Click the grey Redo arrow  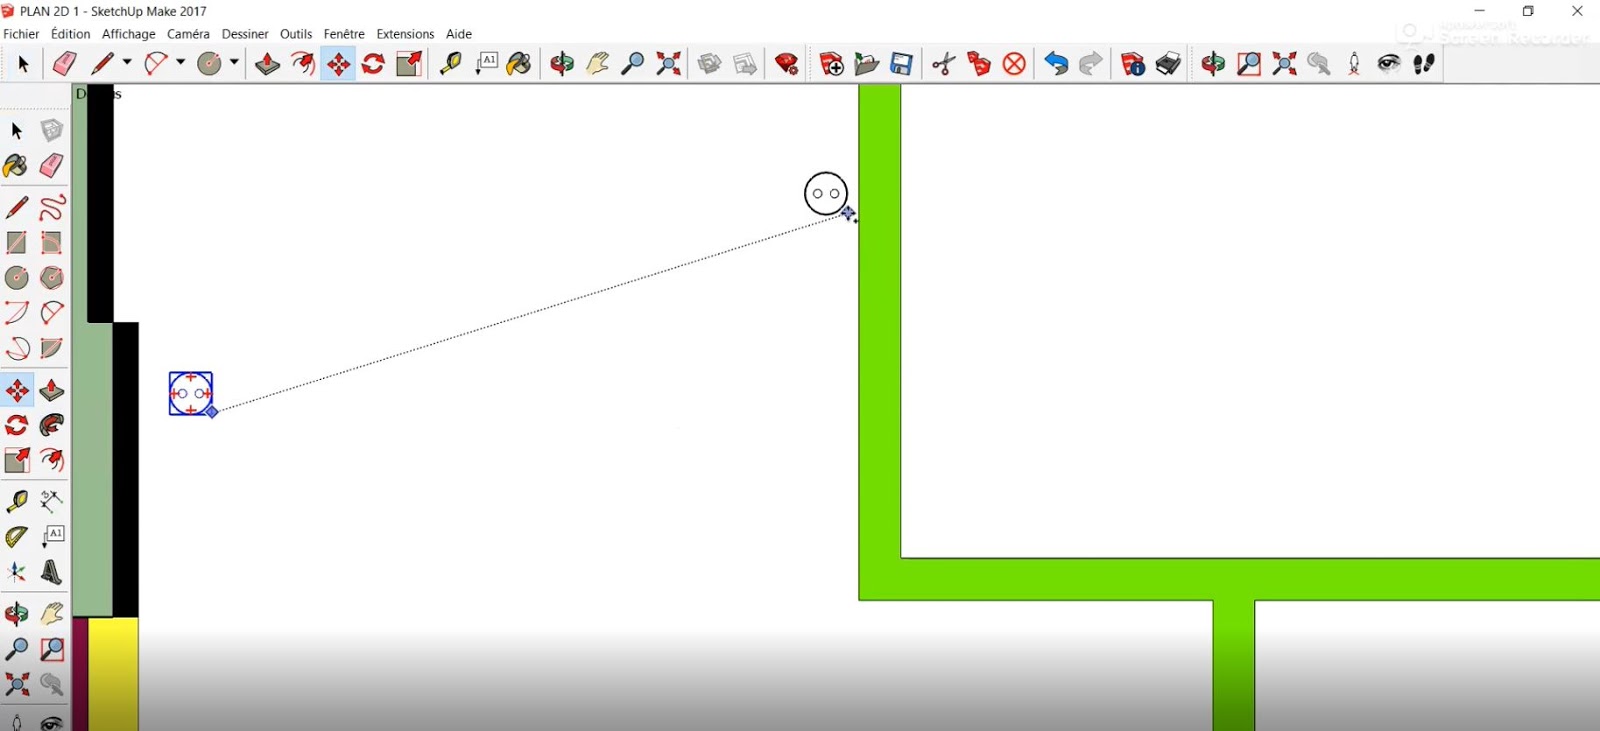click(x=1091, y=64)
